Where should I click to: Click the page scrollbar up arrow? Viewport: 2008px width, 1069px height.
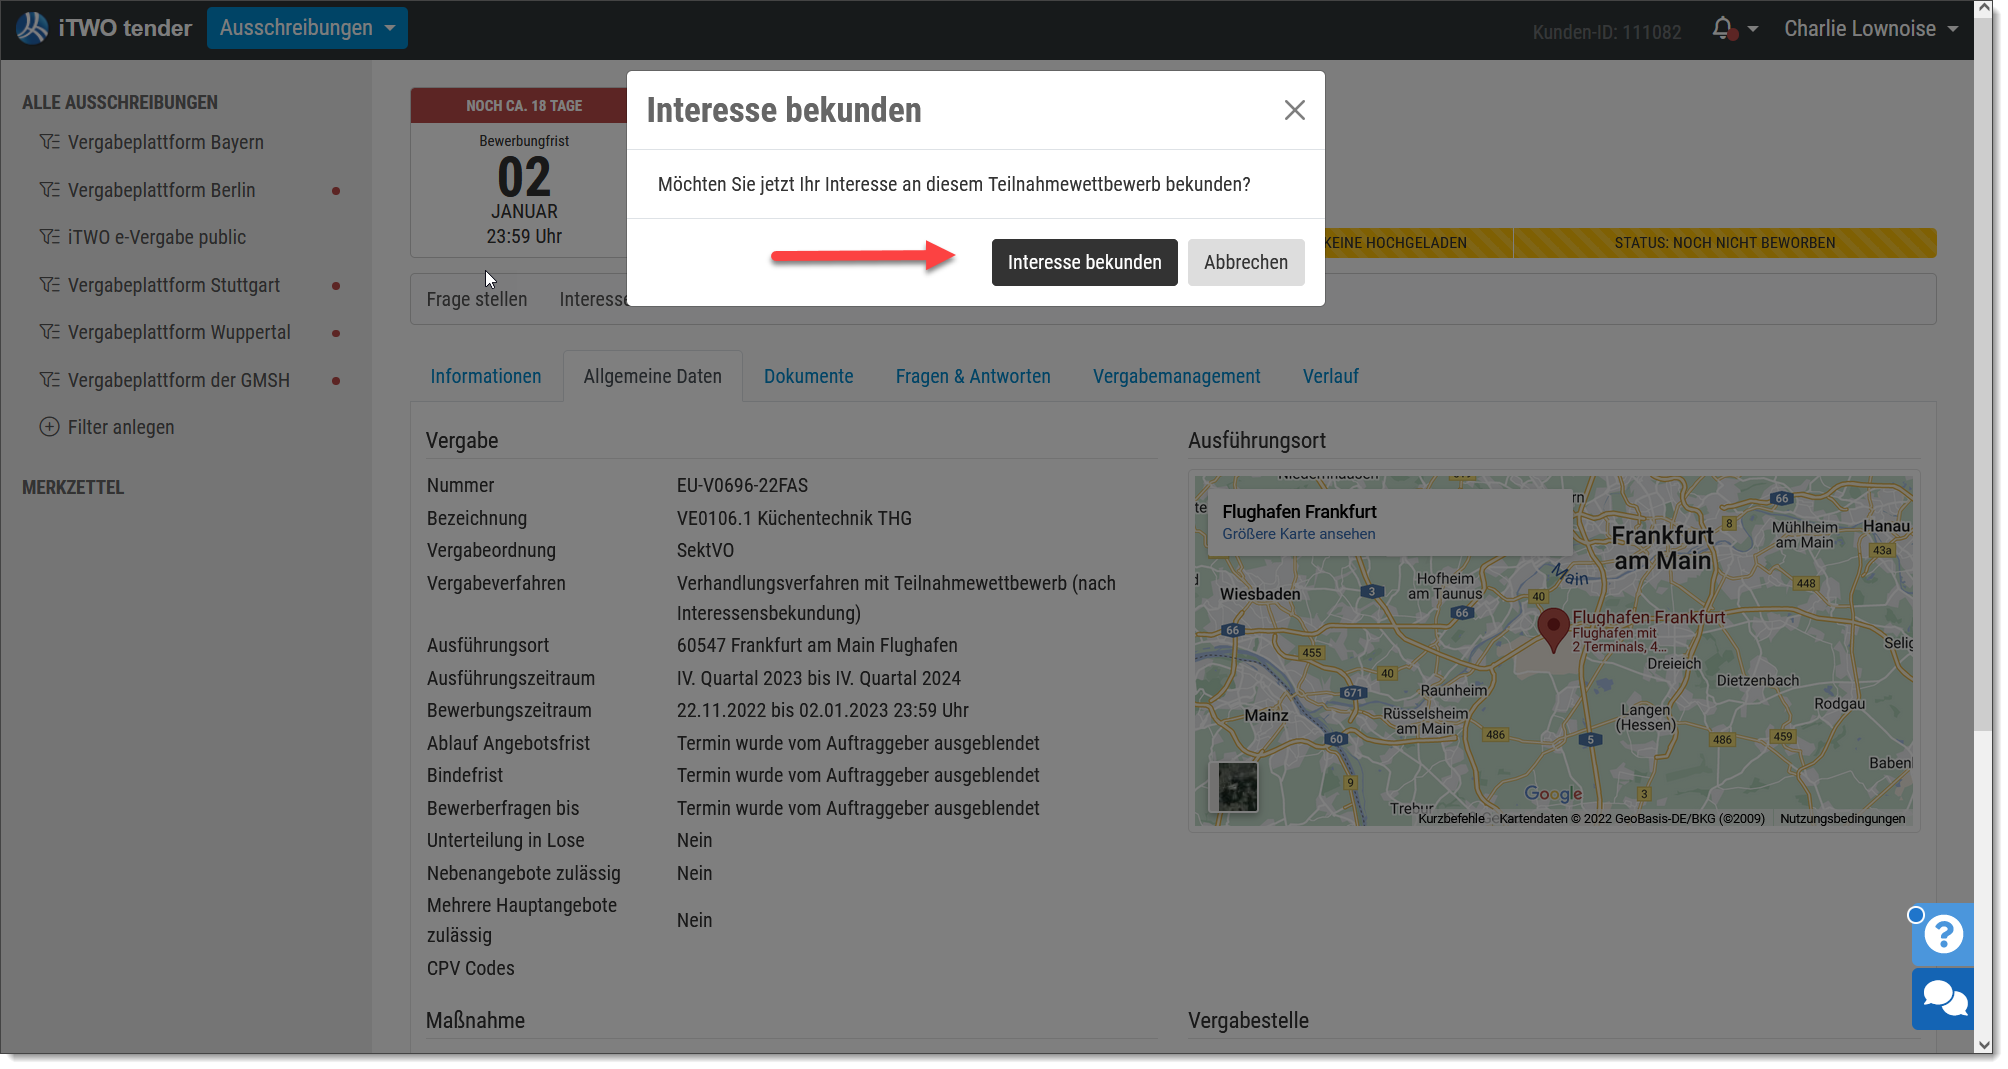[1984, 10]
